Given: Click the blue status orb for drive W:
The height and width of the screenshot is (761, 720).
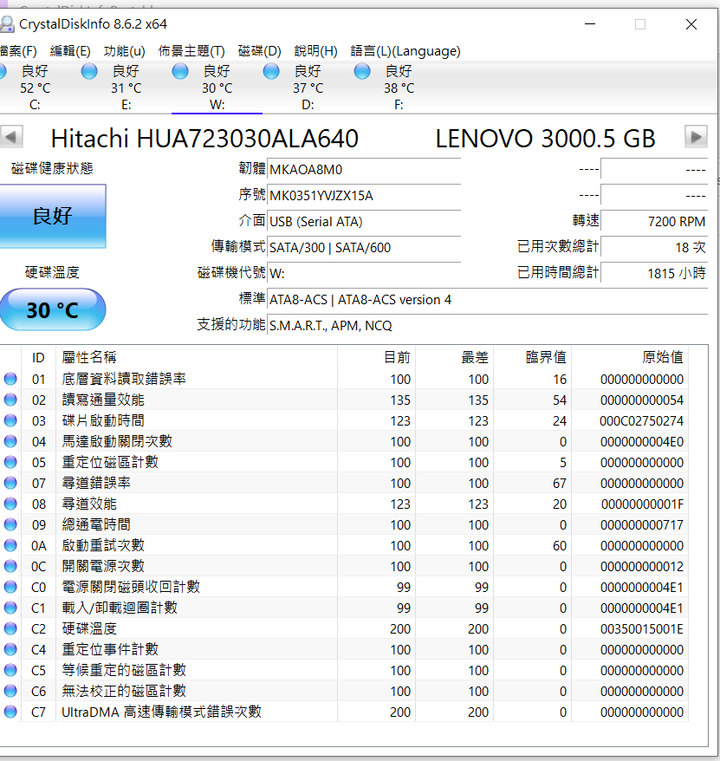Looking at the screenshot, I should click(180, 71).
